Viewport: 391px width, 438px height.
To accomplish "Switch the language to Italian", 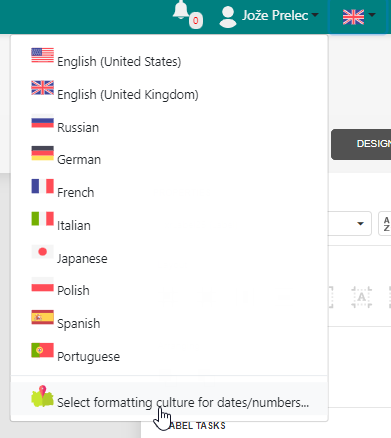I will tap(169, 220).
